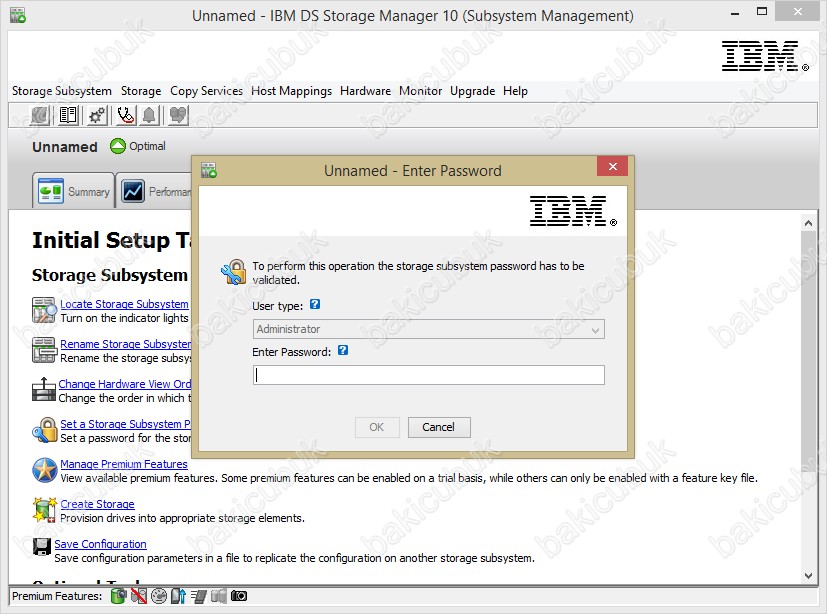Click the bell alert toolbar icon
Image resolution: width=827 pixels, height=614 pixels.
click(150, 115)
